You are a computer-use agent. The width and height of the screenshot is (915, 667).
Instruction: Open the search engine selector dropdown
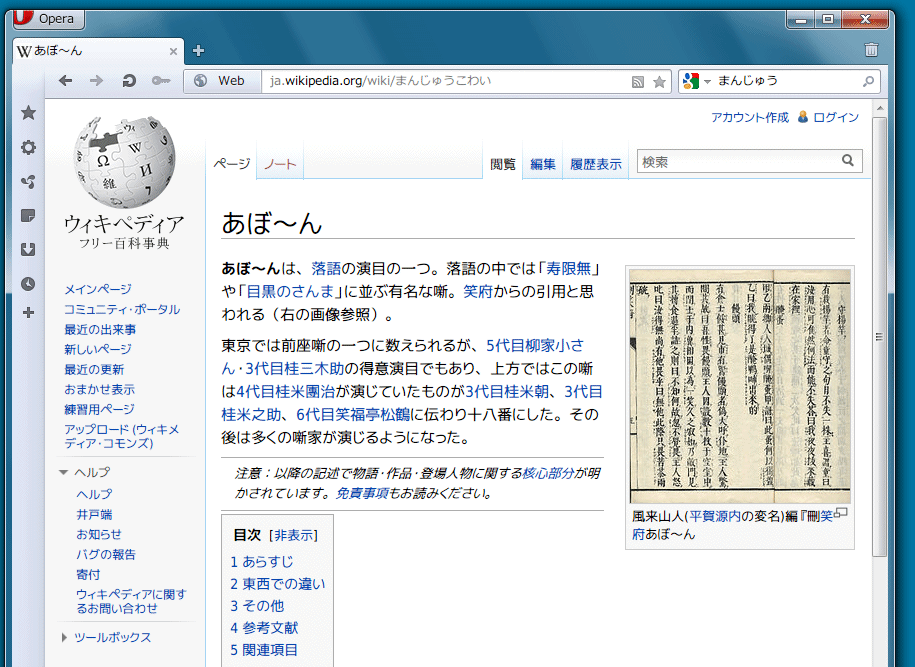697,81
